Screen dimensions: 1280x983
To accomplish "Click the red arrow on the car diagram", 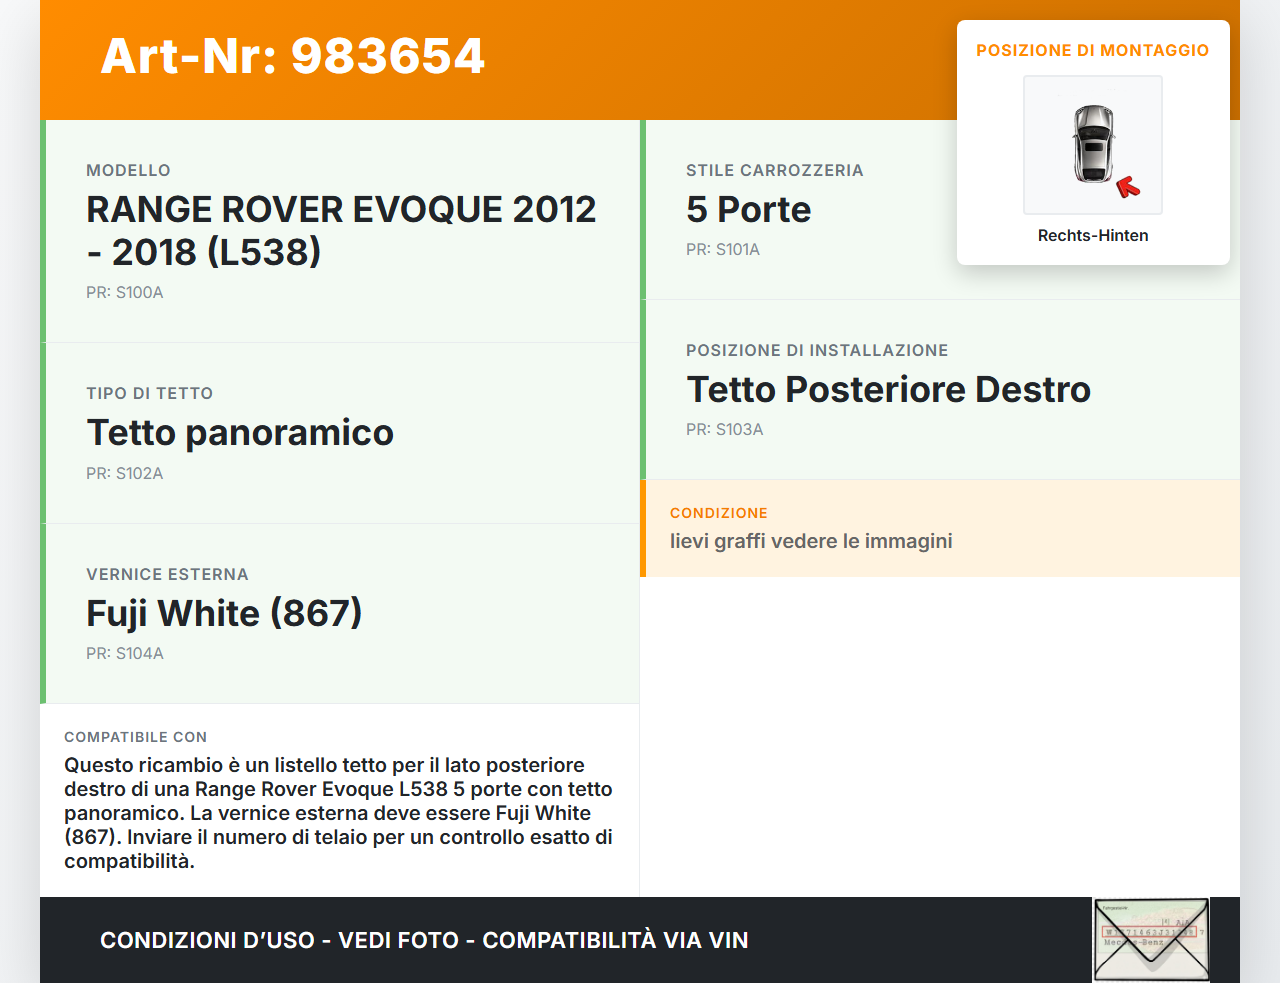I will (x=1128, y=187).
